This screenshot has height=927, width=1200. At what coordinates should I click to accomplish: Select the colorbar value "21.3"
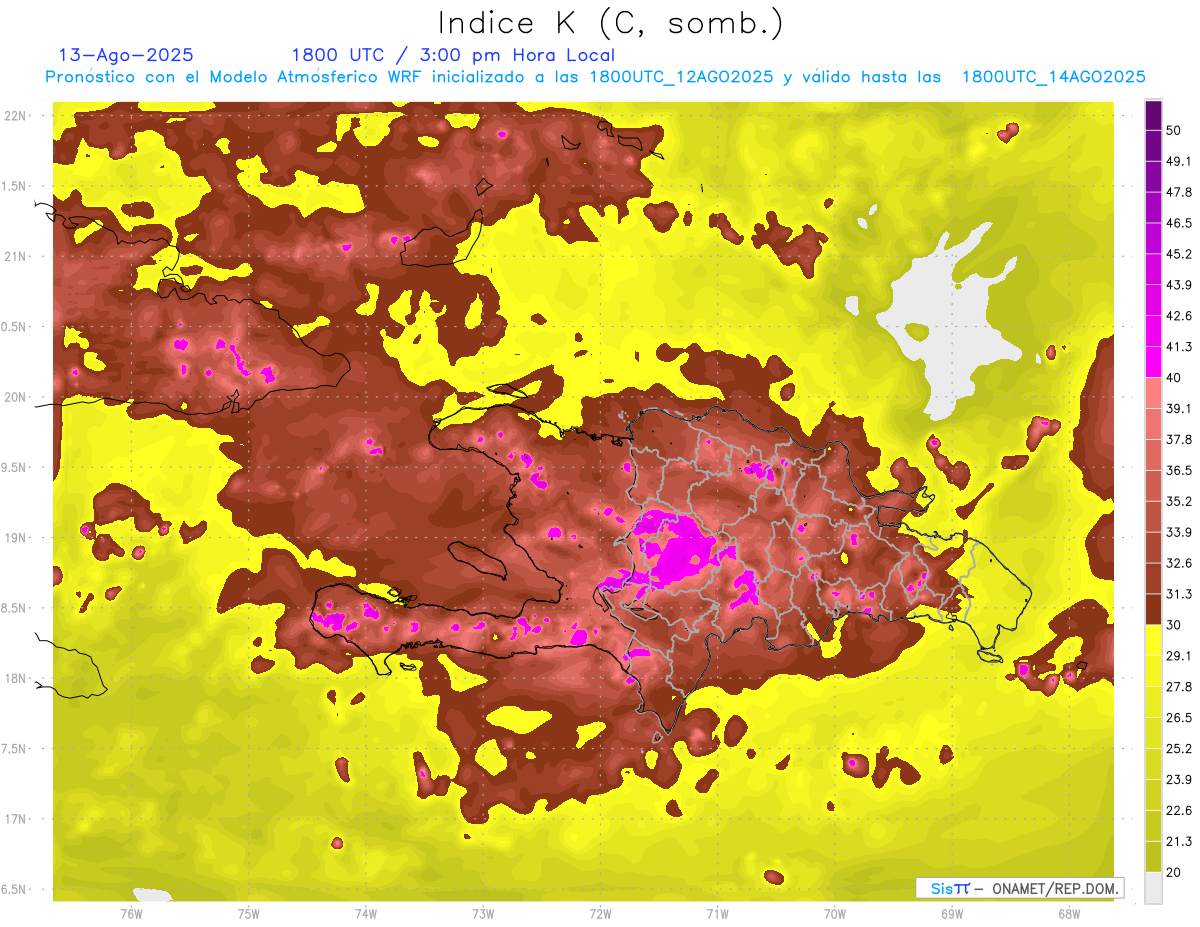coord(1179,841)
